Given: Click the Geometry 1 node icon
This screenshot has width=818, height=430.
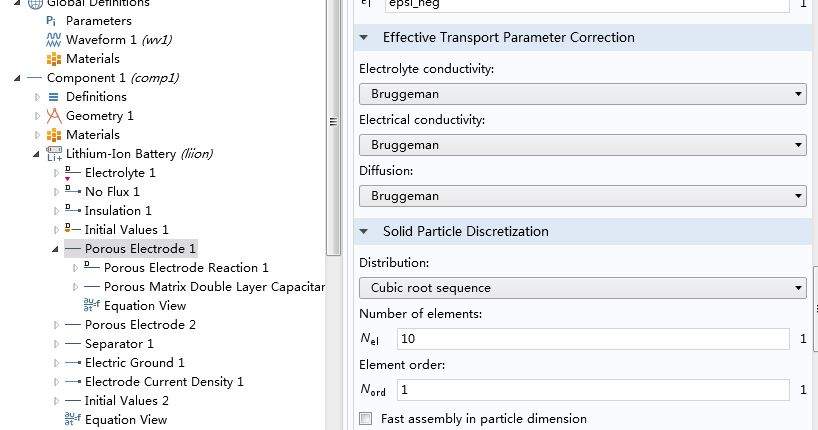Looking at the screenshot, I should coord(54,116).
